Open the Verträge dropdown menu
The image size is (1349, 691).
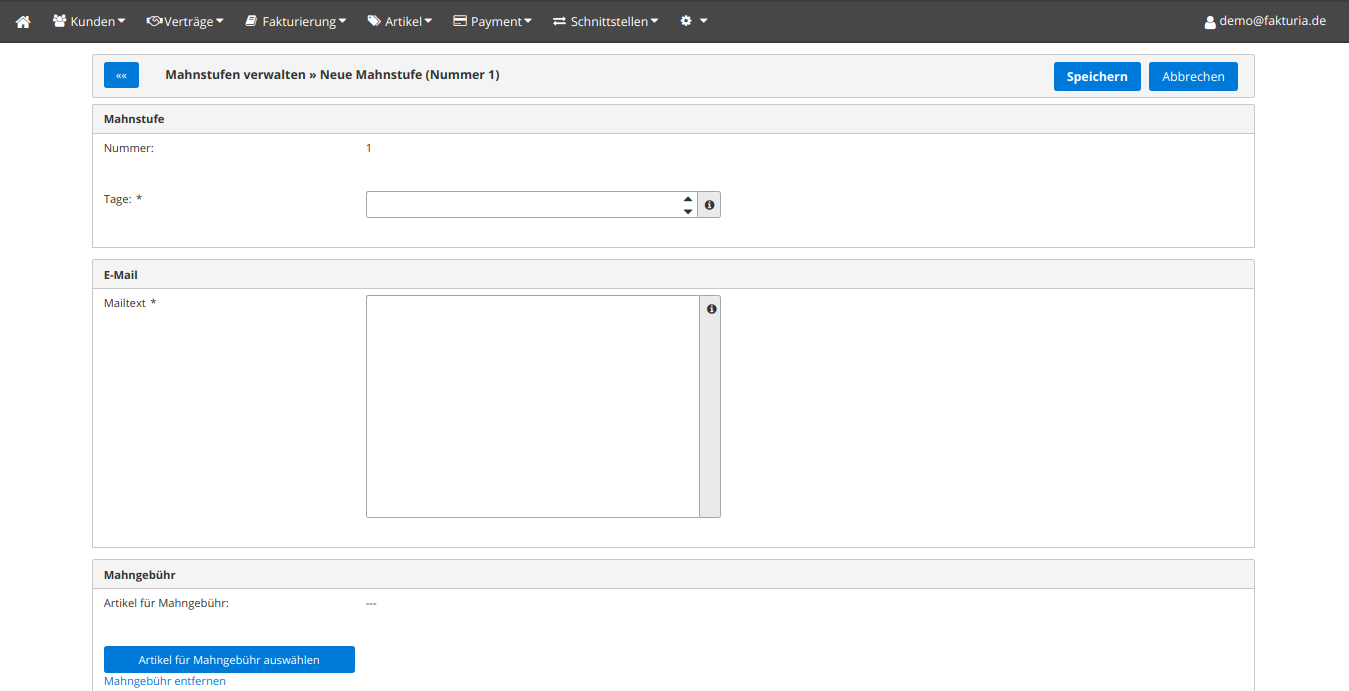pyautogui.click(x=185, y=21)
